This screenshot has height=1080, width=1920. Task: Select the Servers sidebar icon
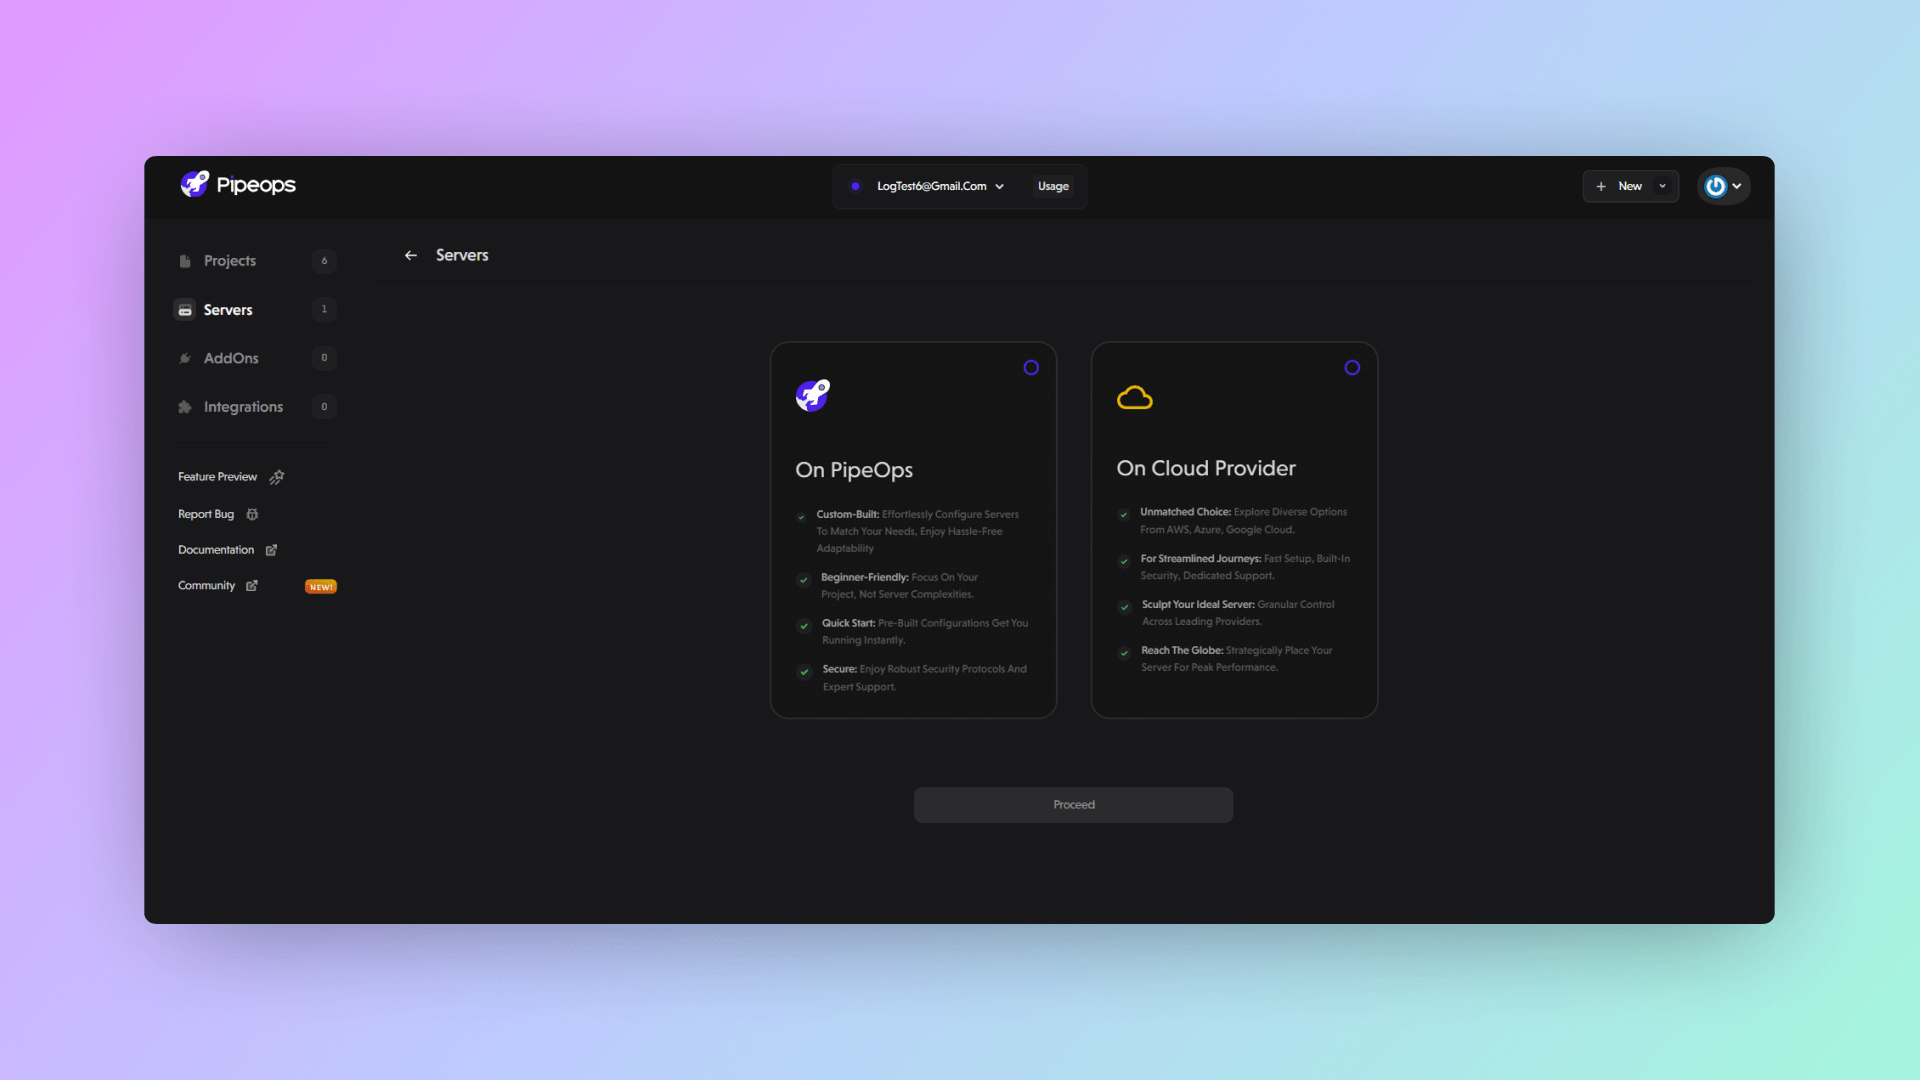pos(185,309)
